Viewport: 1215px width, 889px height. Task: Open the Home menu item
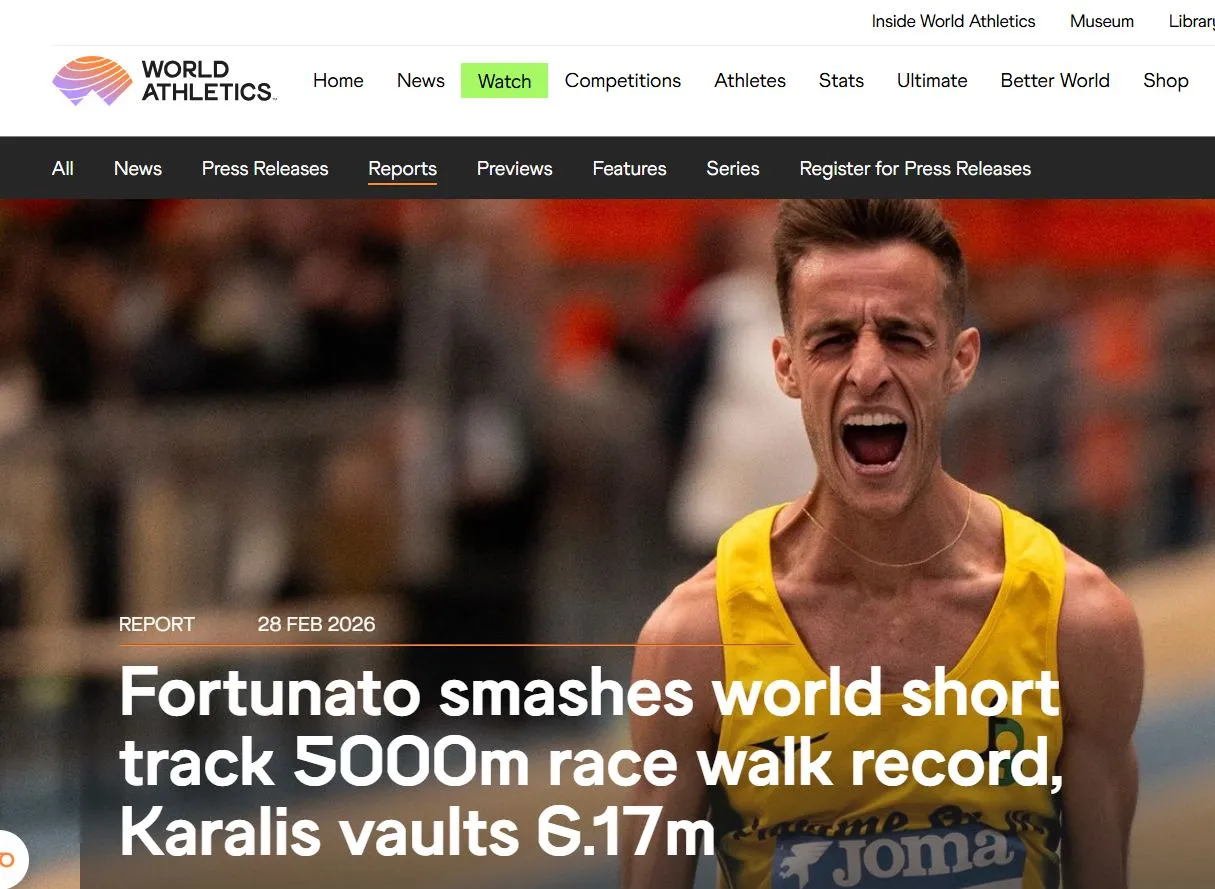tap(338, 81)
